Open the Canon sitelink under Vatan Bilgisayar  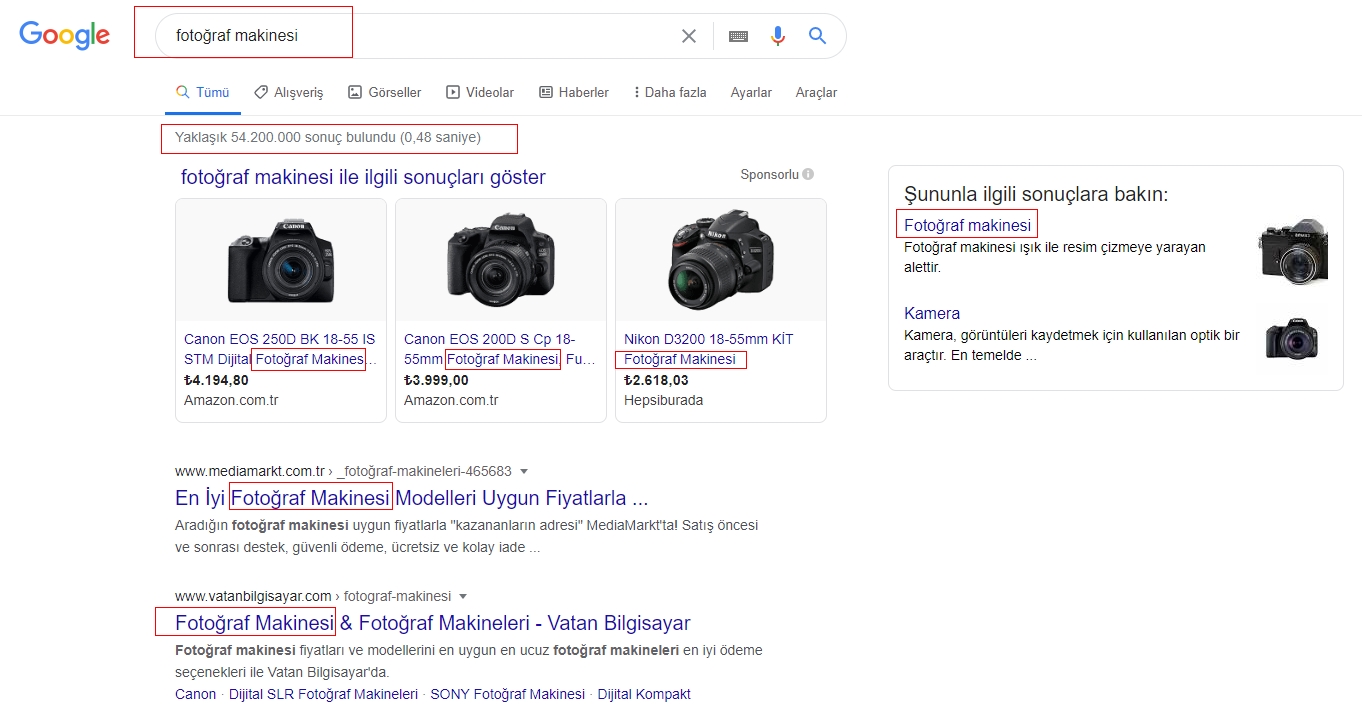click(195, 694)
